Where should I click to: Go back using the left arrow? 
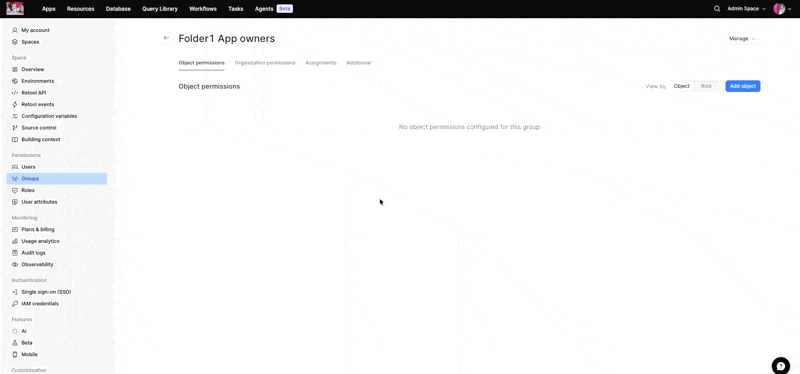[166, 38]
